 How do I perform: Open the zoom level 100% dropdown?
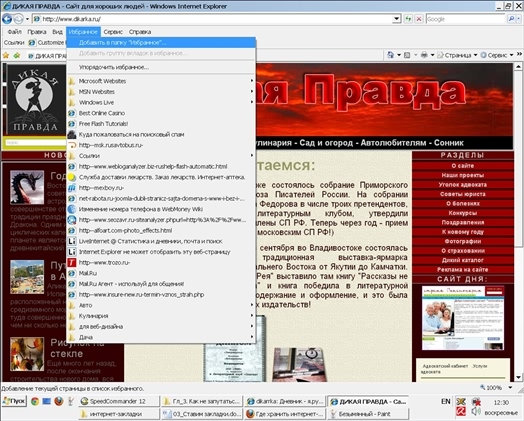(510, 388)
